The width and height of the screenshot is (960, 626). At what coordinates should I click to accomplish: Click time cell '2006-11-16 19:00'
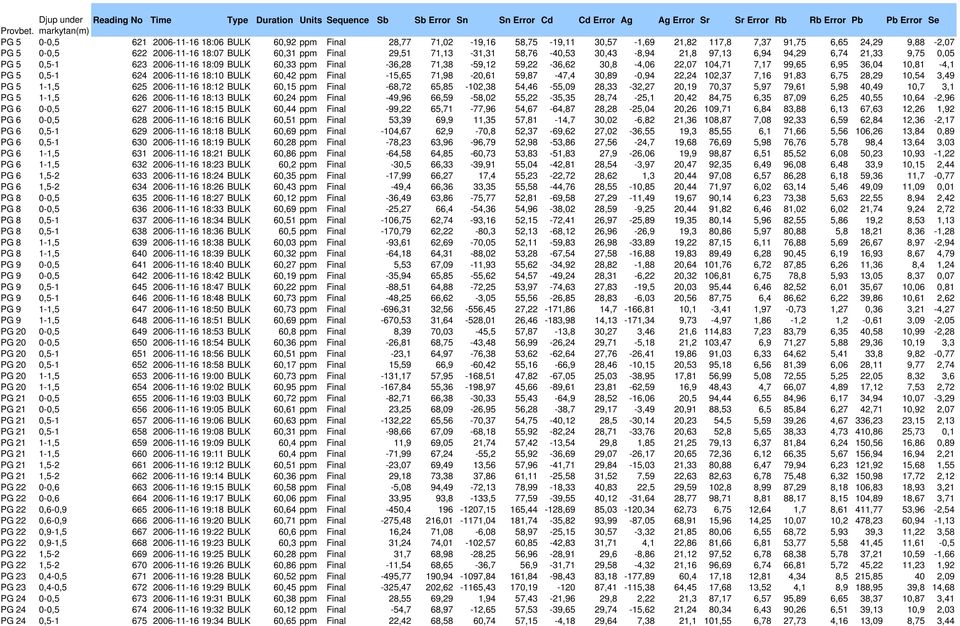[x=188, y=376]
